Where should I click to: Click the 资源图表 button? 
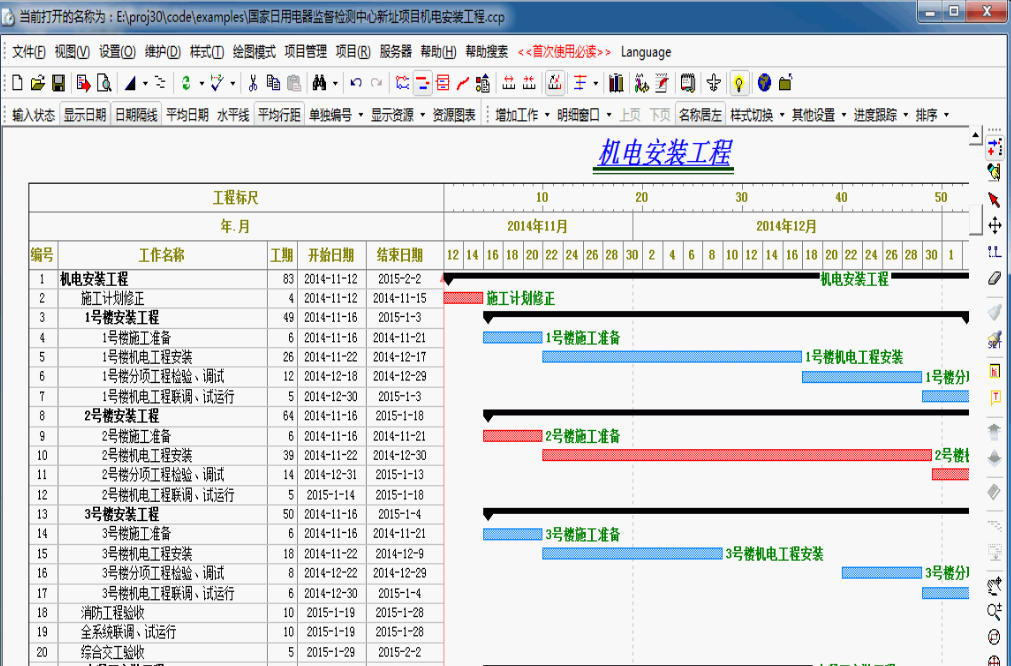[x=454, y=115]
